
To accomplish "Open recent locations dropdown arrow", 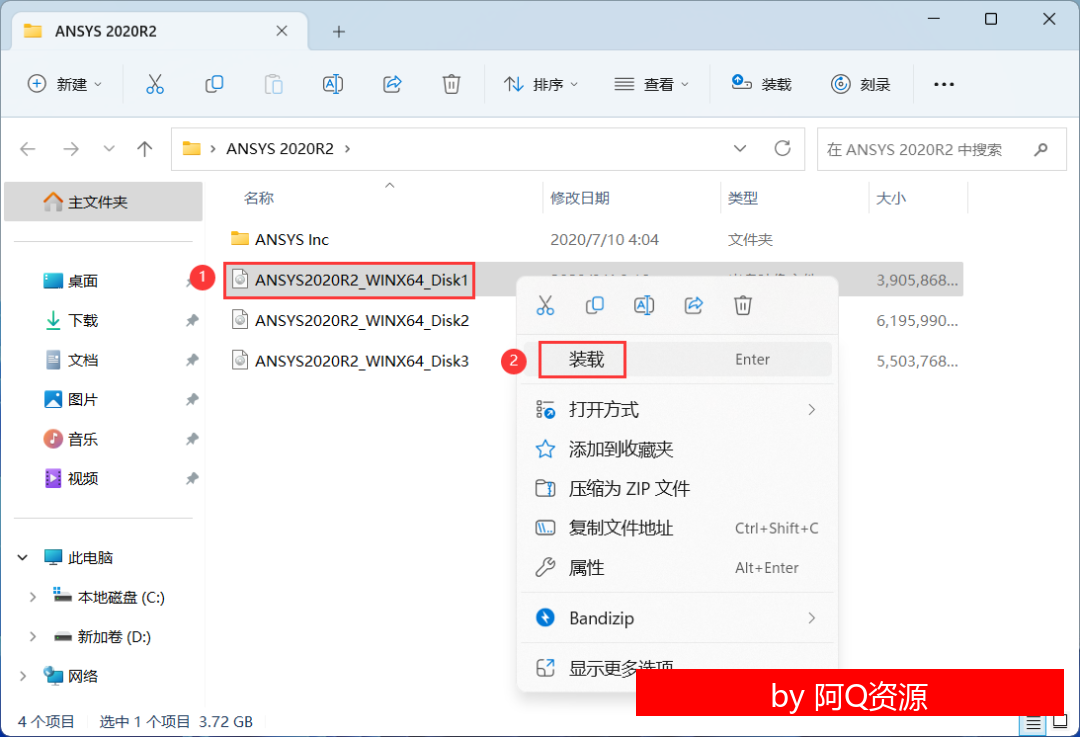I will point(109,149).
